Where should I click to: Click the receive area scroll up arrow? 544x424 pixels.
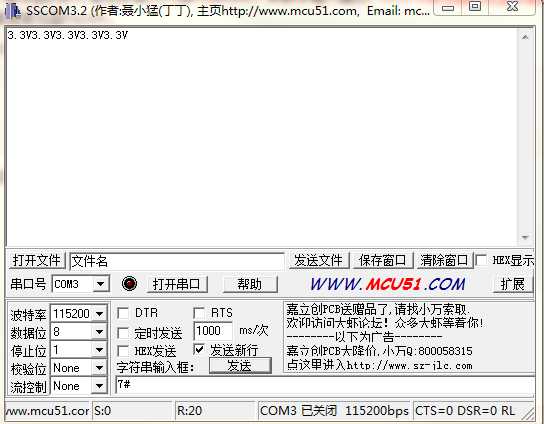525,36
